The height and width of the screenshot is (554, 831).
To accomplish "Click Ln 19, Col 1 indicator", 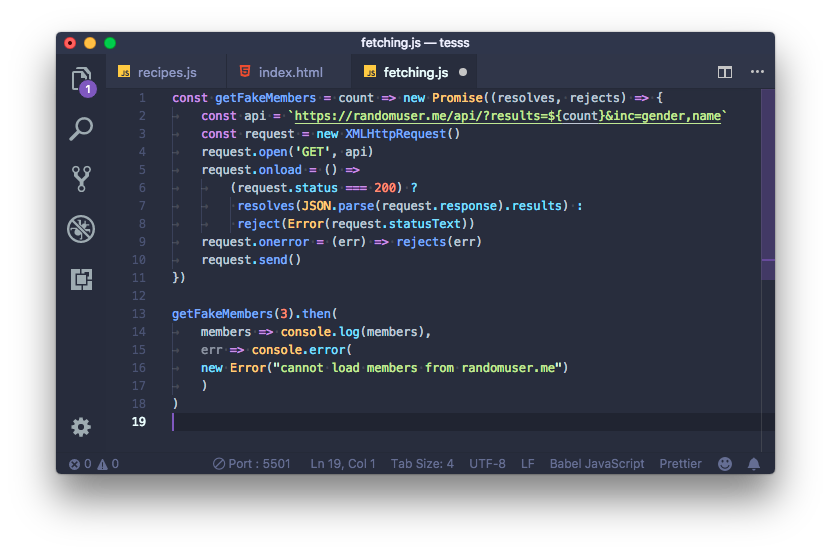I will tap(343, 464).
